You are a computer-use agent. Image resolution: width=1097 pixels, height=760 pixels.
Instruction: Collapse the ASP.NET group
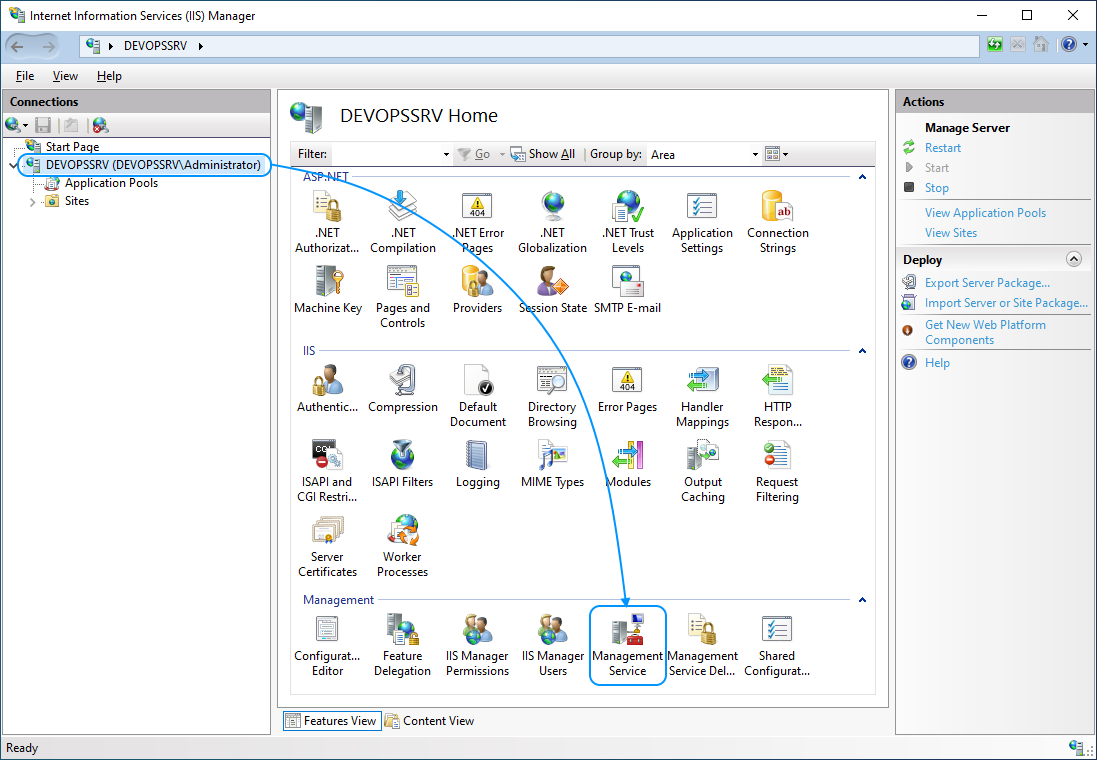click(x=862, y=177)
